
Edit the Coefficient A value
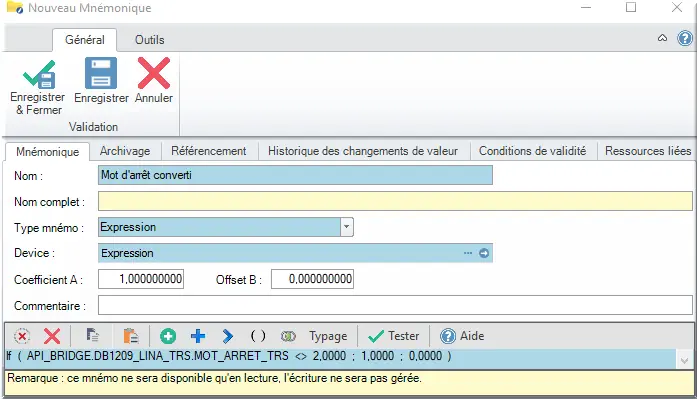(x=141, y=279)
